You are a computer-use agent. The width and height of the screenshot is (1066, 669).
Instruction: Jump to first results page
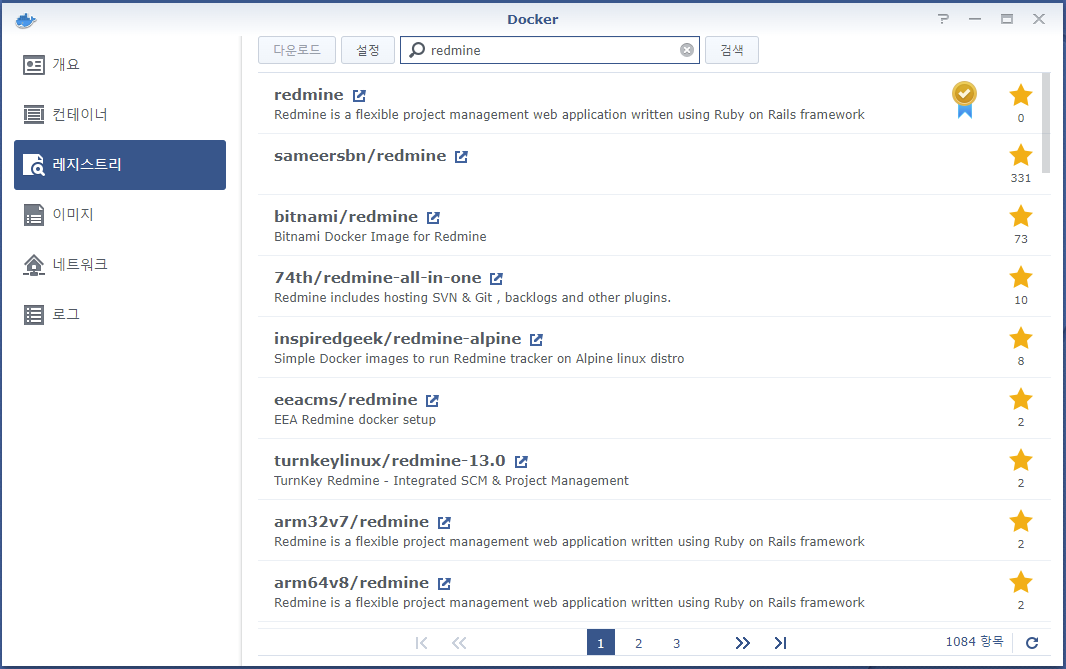pos(422,642)
